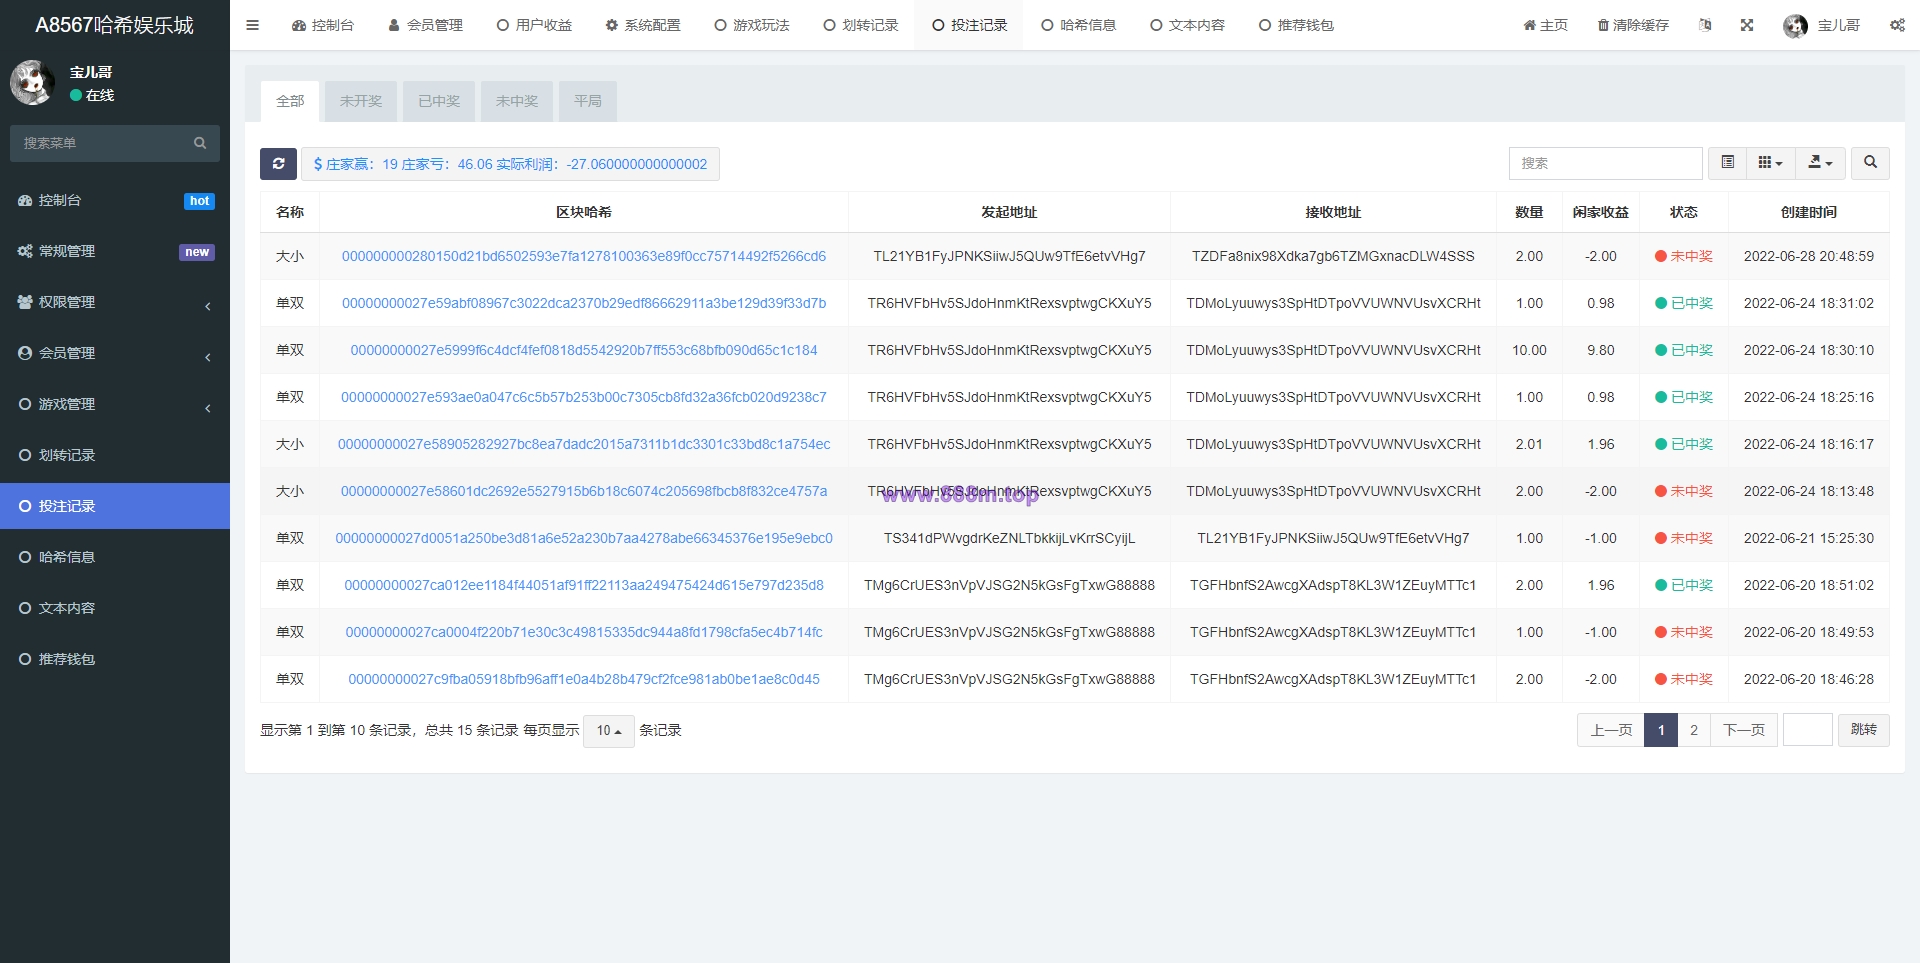Go to 主页 home in header
Image resolution: width=1920 pixels, height=963 pixels.
[1545, 25]
